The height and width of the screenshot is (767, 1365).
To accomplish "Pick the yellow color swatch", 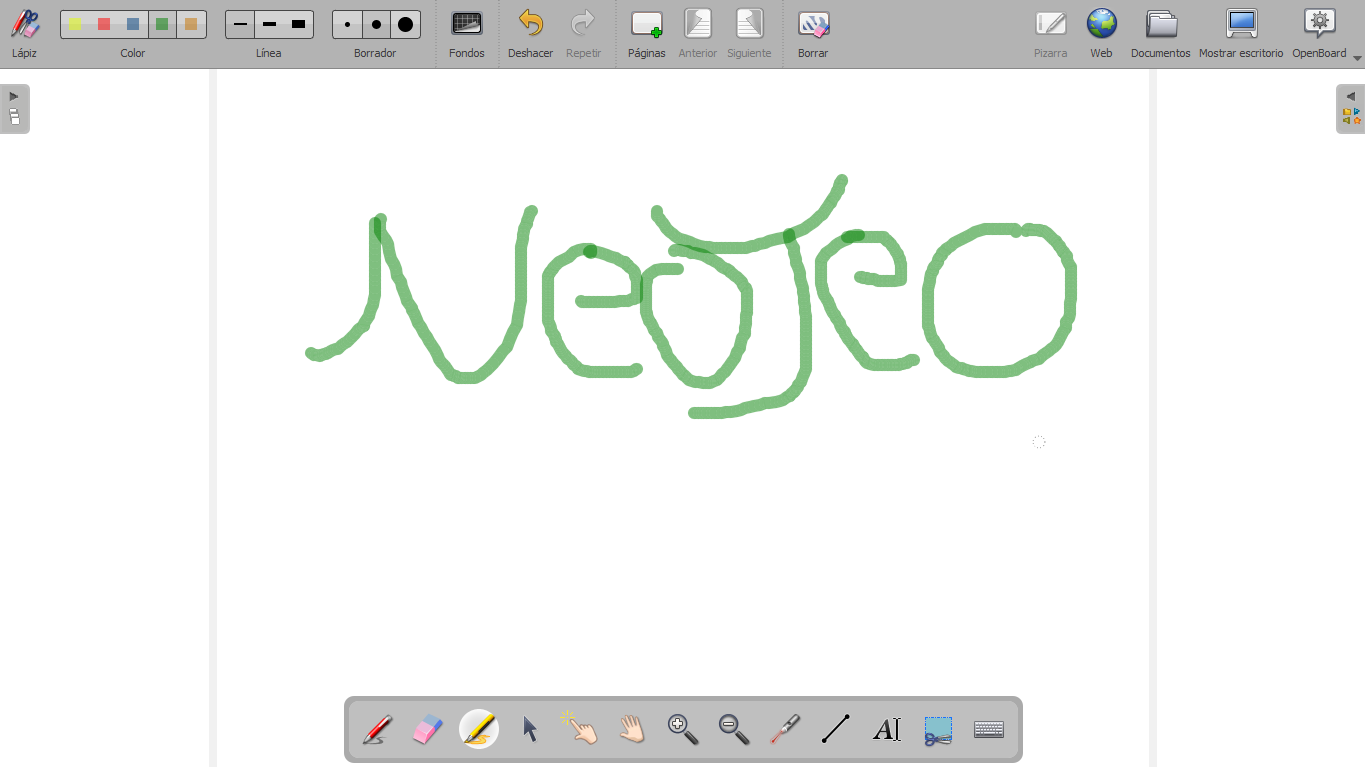I will coord(75,24).
